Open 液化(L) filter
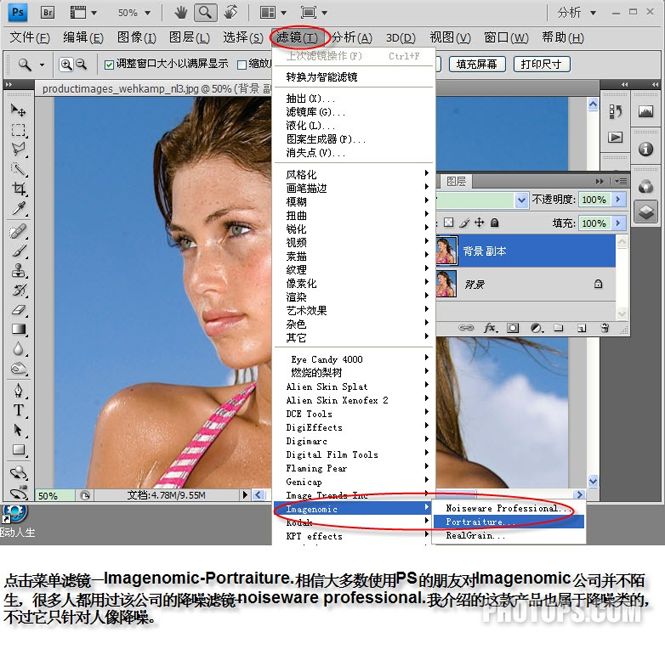The image size is (665, 649). (x=354, y=126)
